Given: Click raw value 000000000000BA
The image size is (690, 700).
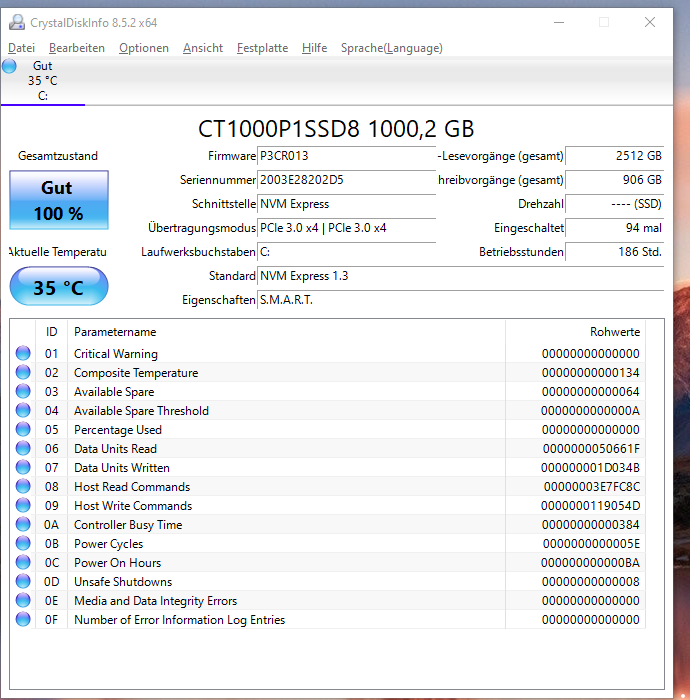Looking at the screenshot, I should pos(590,563).
